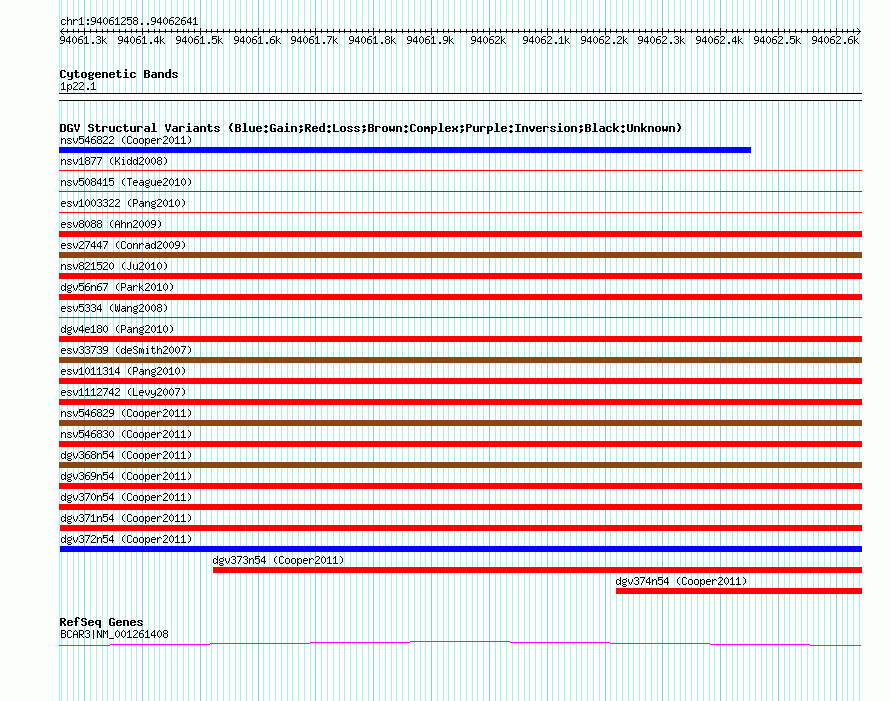Click the 1p22.1 cytogenetic band label
Viewport: 890px width, 701px height.
[78, 86]
